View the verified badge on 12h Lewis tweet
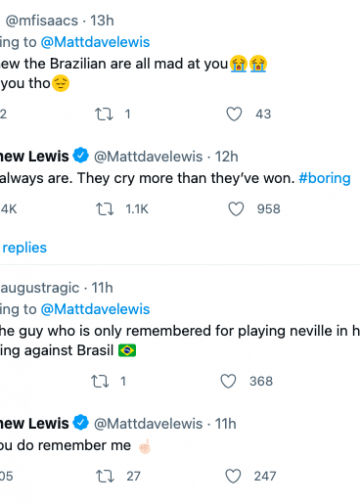 point(81,155)
